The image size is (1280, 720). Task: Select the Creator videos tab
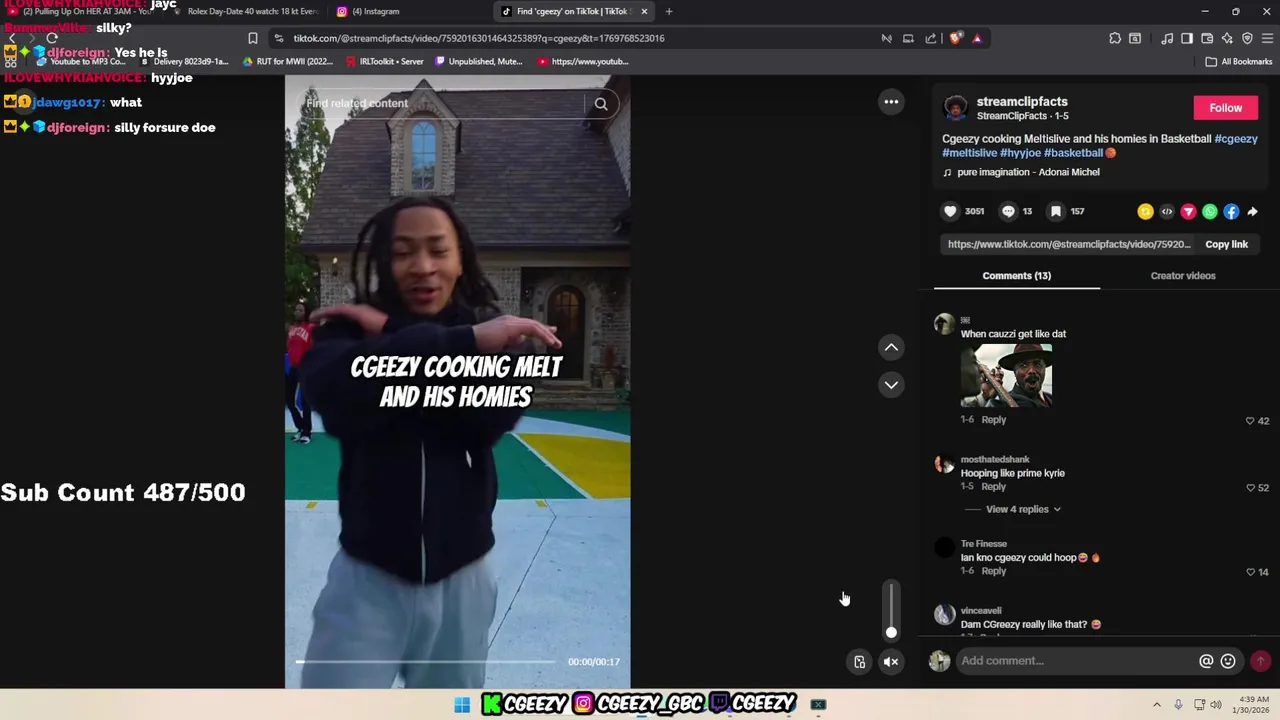click(1183, 276)
